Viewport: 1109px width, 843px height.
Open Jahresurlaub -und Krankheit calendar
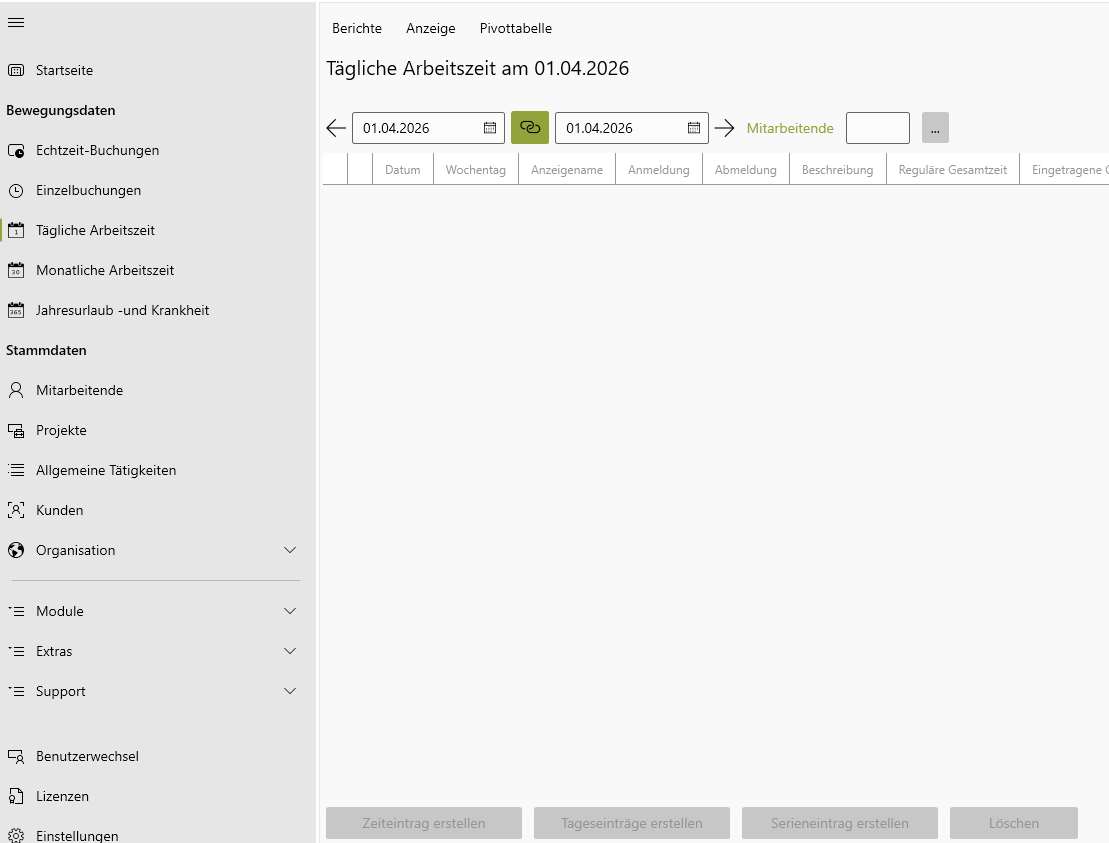tap(122, 310)
